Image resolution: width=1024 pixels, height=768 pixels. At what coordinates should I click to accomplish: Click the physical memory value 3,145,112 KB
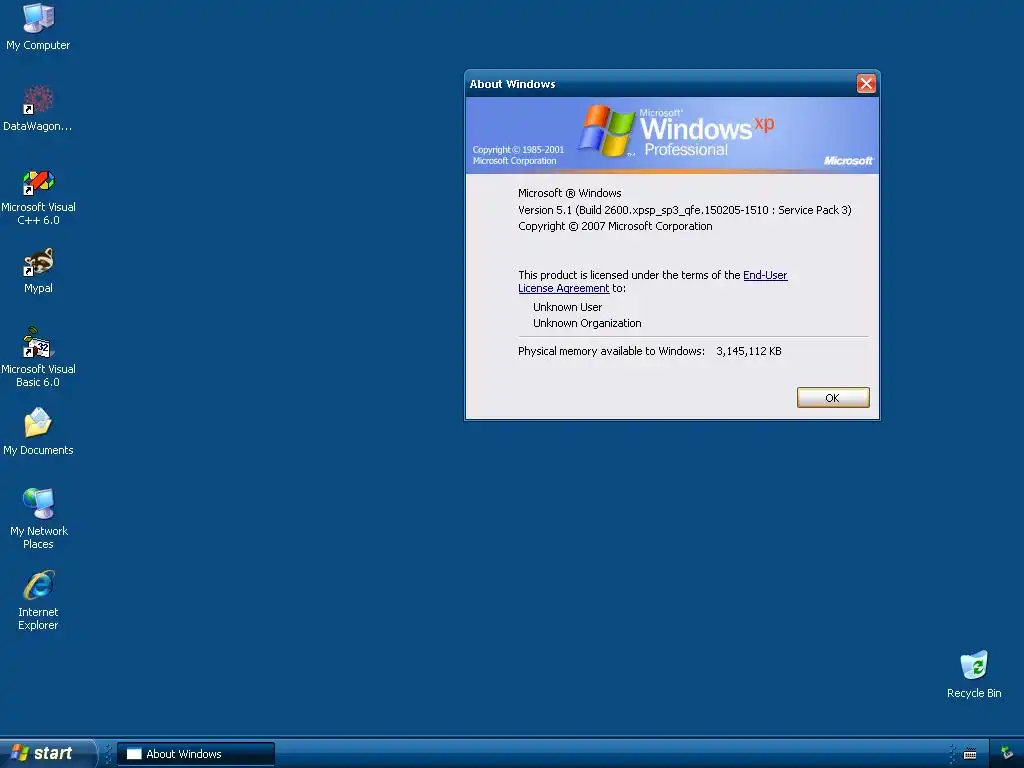point(748,351)
